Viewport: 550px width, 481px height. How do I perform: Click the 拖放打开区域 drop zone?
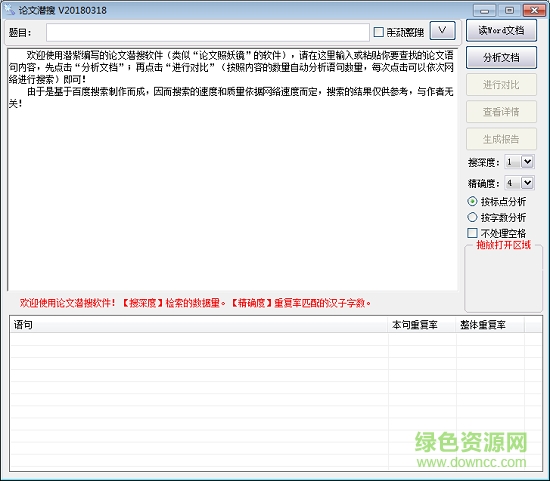(503, 279)
